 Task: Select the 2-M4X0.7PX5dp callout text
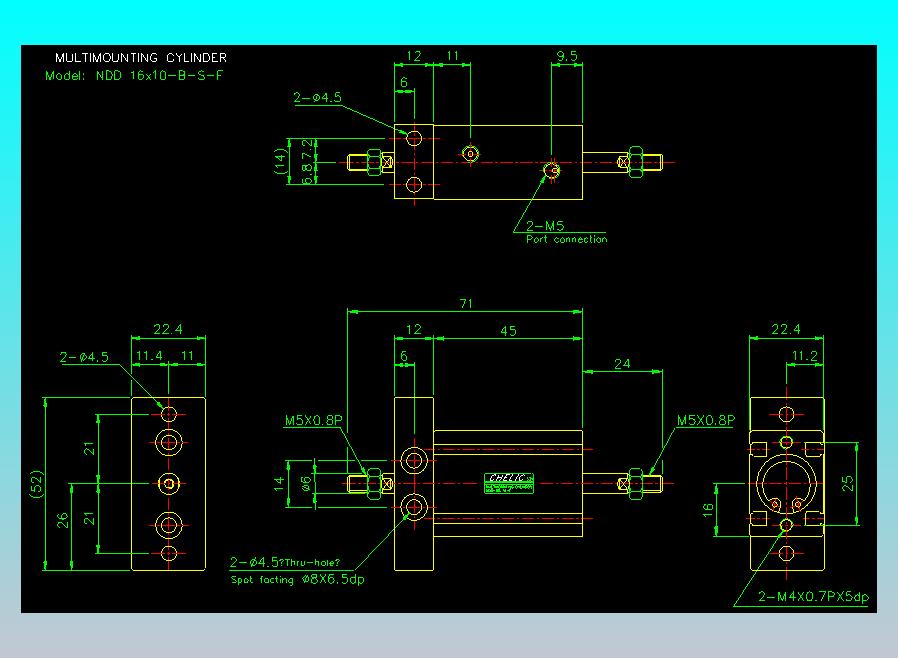point(813,597)
